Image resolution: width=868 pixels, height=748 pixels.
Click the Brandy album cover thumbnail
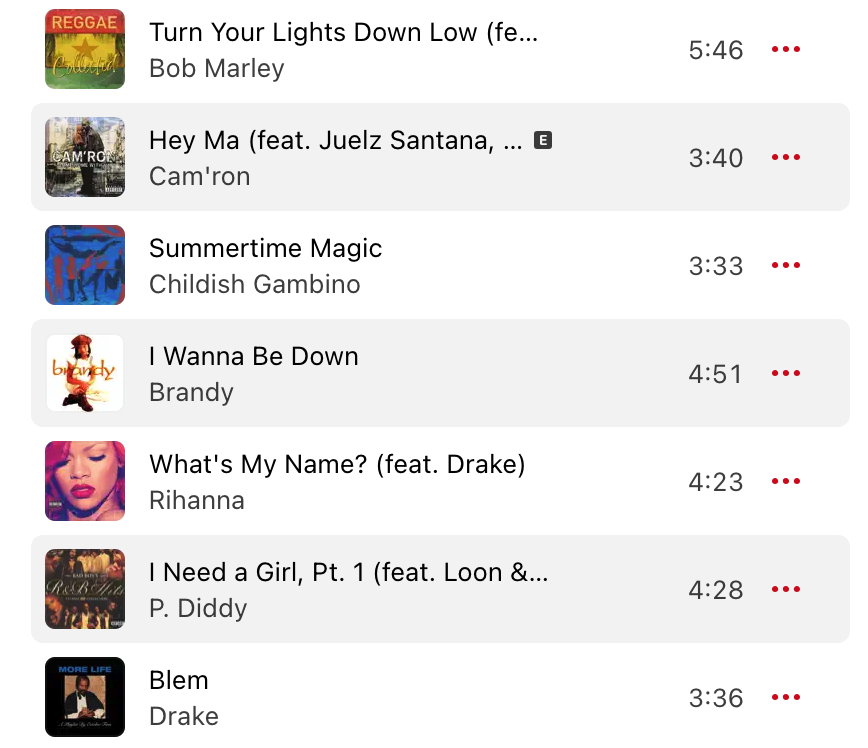pos(85,373)
